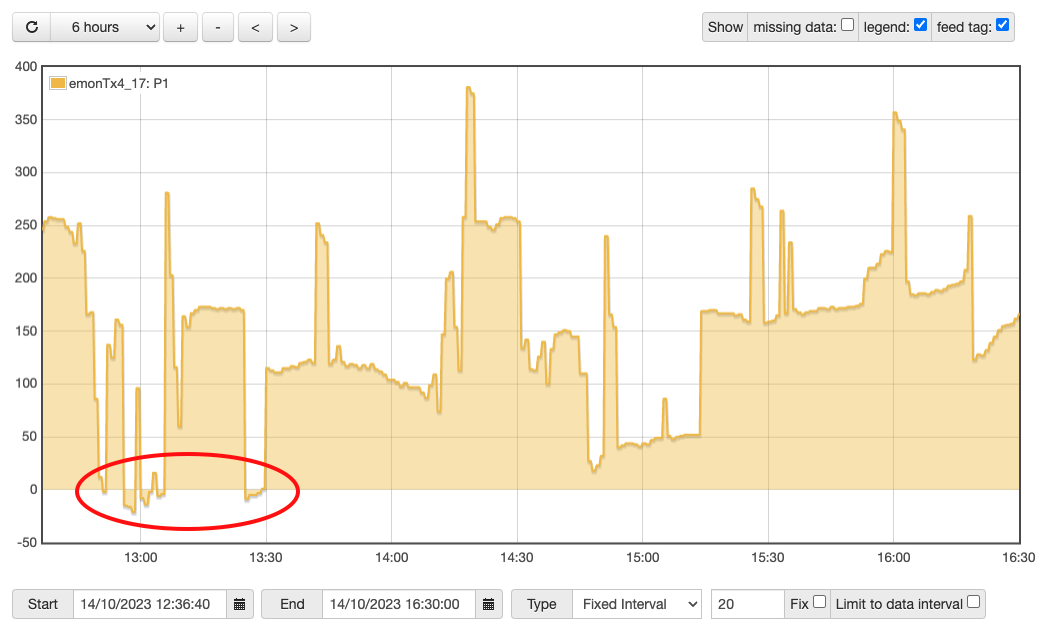Image resolution: width=1041 pixels, height=628 pixels.
Task: Click the orange emonTx4_17: P1 legend swatch
Action: [58, 84]
